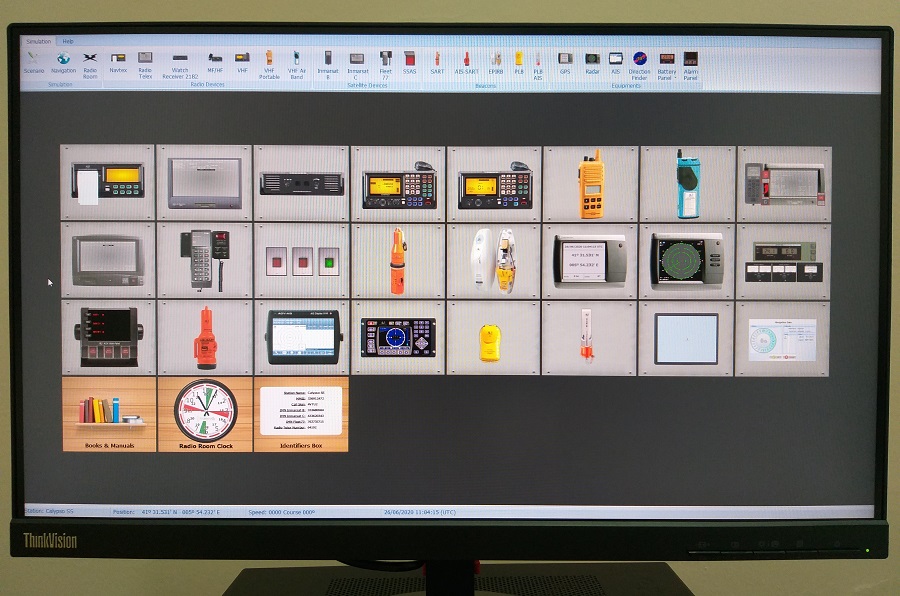Open the SSAS device icon

410,60
